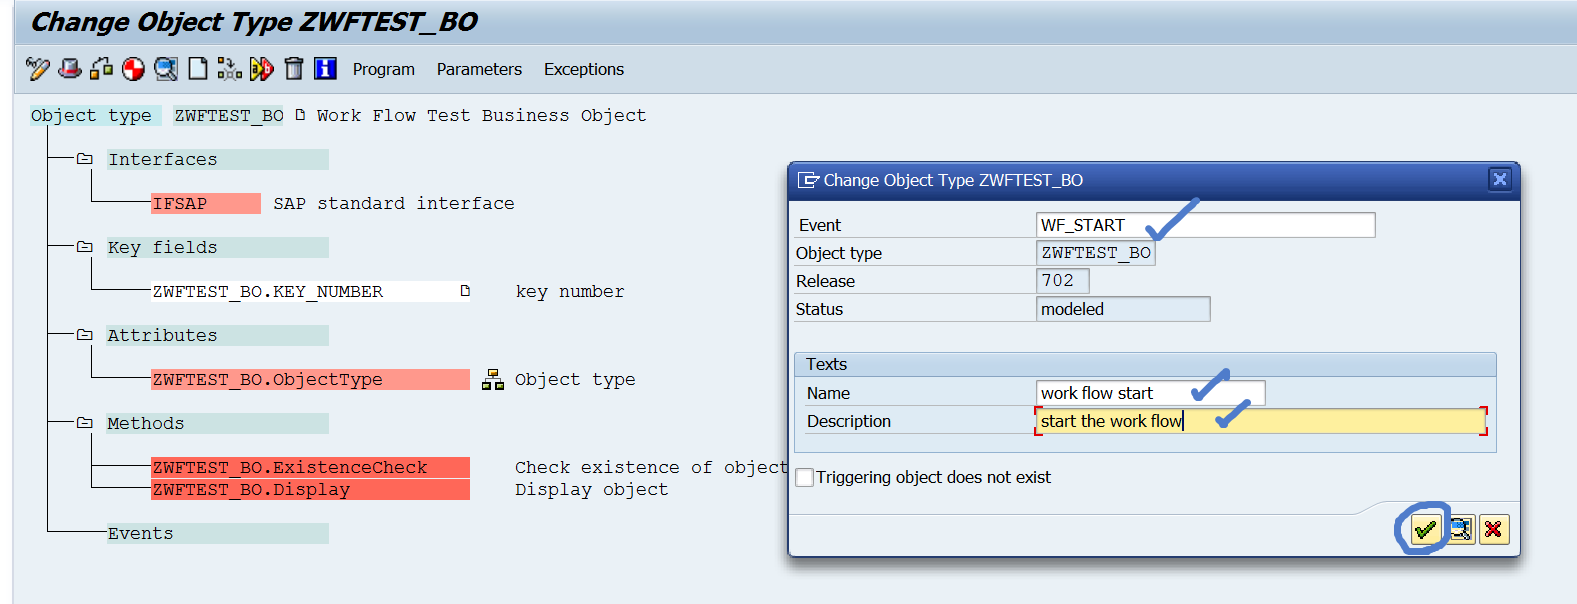This screenshot has width=1577, height=604.
Task: Click the Generate (hat) toolbar icon
Action: pos(70,69)
